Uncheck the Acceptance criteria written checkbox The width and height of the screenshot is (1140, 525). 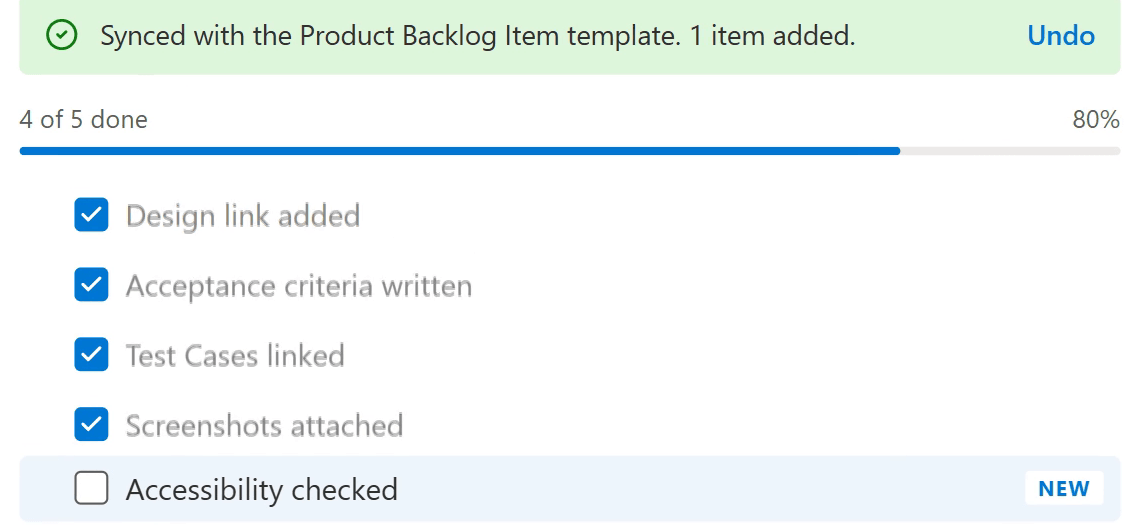(92, 284)
